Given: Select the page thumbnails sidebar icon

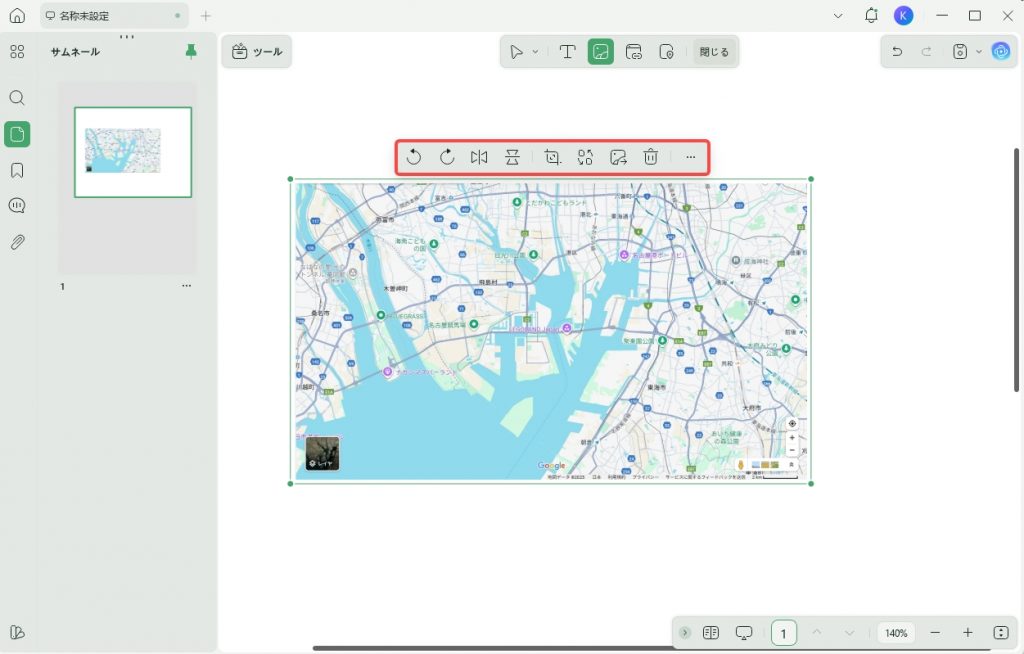Looking at the screenshot, I should coord(18,135).
